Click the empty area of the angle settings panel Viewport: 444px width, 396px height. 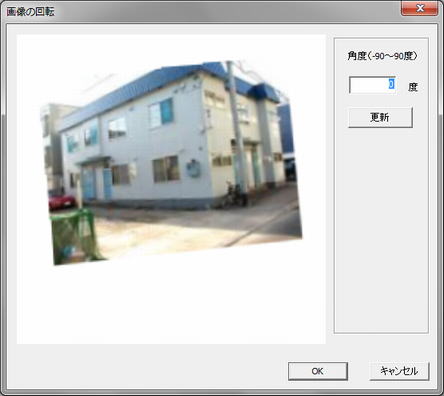[x=381, y=230]
